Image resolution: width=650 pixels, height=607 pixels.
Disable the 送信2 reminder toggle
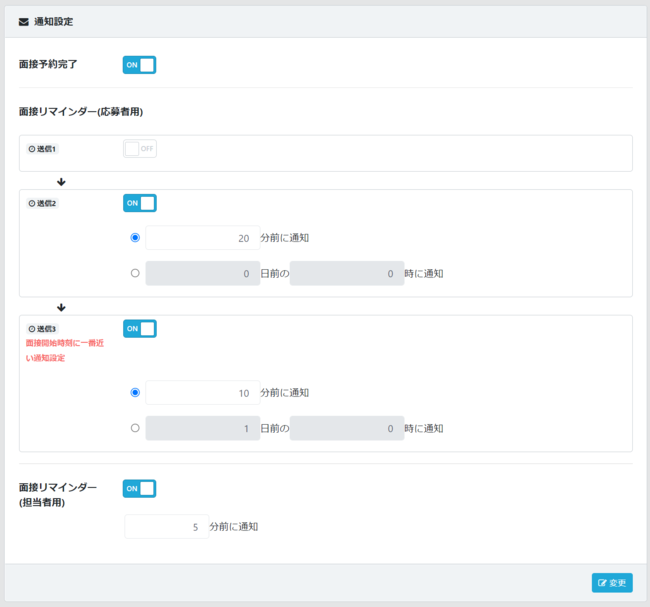(x=139, y=203)
